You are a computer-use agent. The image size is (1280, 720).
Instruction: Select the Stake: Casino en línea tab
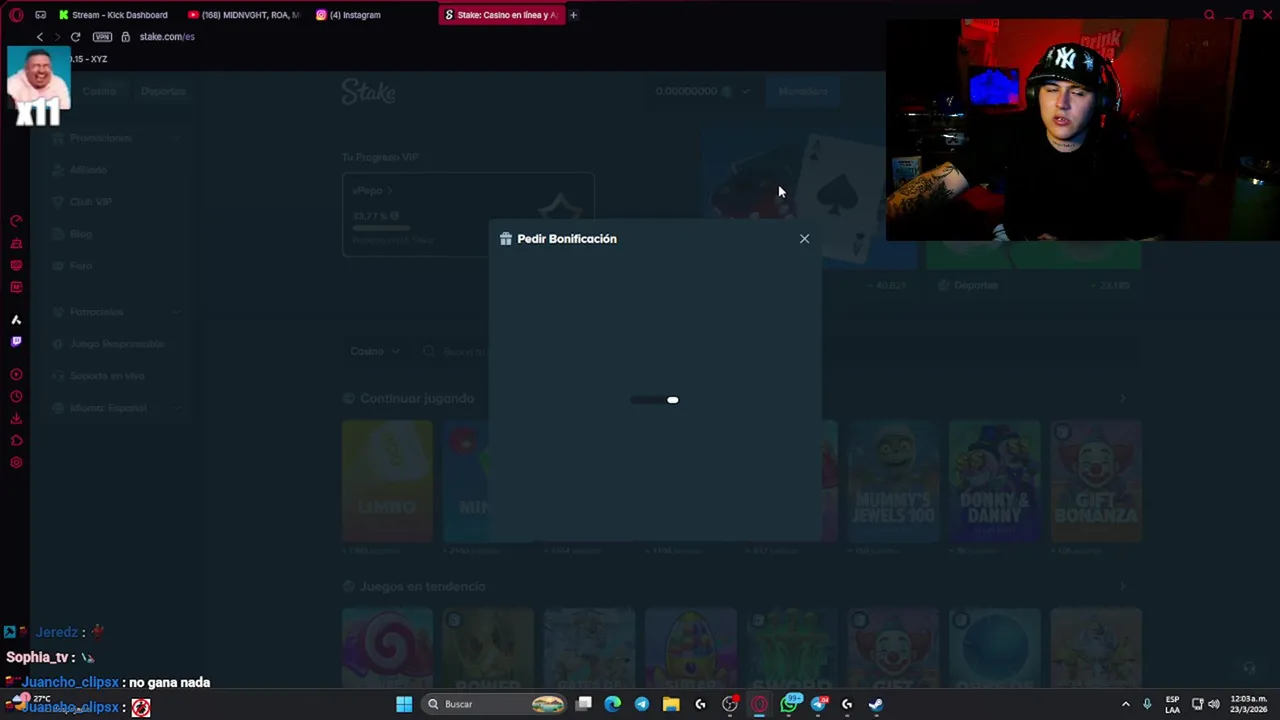tap(502, 15)
